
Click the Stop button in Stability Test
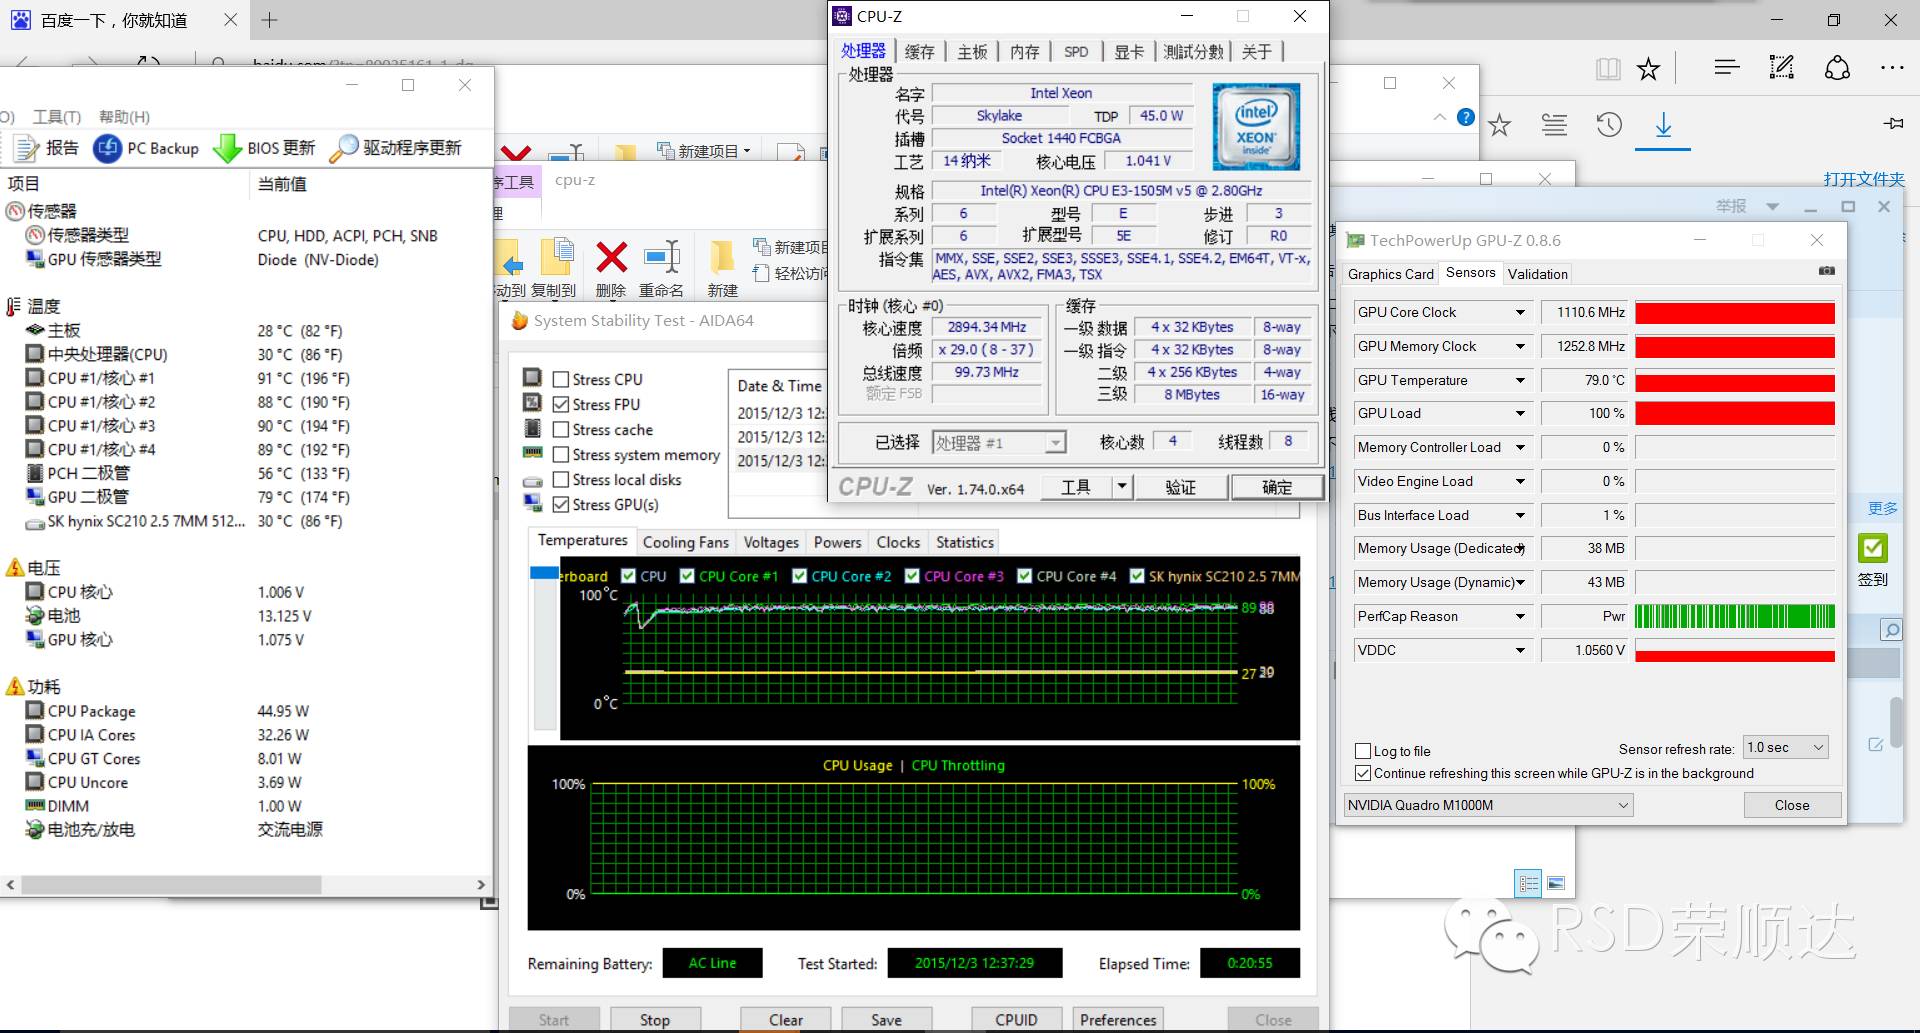(655, 1020)
